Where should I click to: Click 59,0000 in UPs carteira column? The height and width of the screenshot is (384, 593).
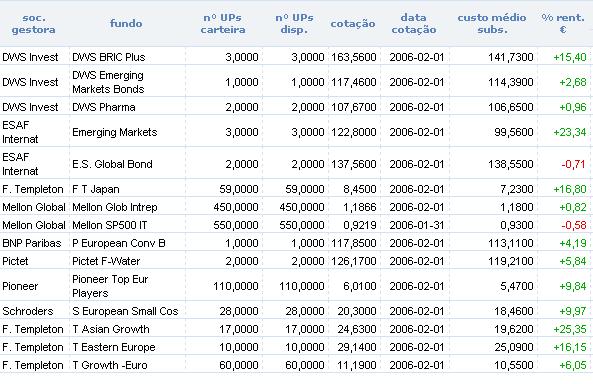239,189
